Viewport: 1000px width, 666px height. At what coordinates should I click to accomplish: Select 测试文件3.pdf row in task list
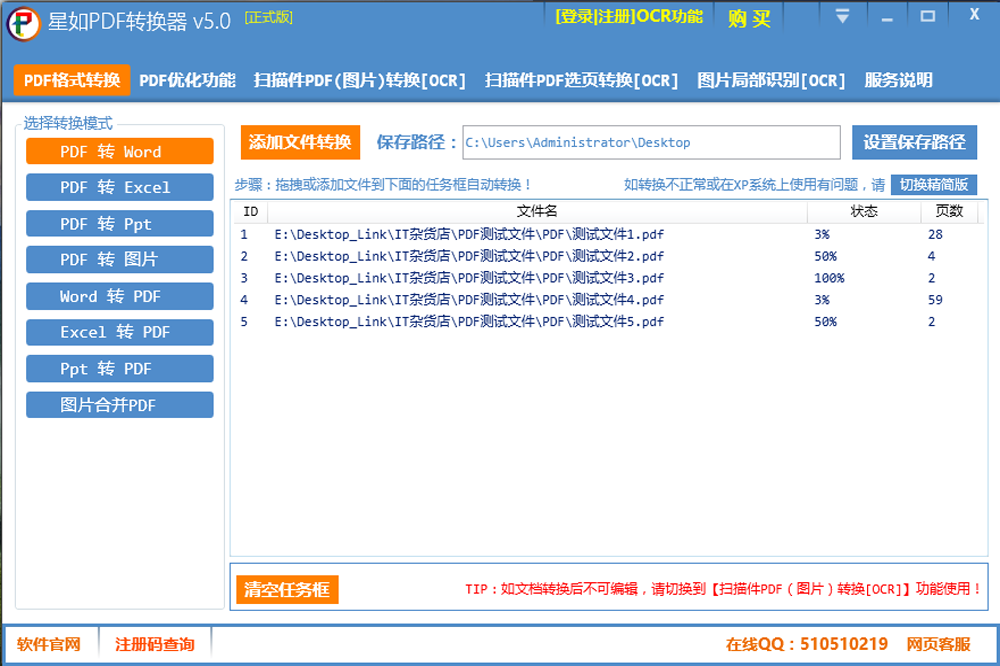[469, 278]
